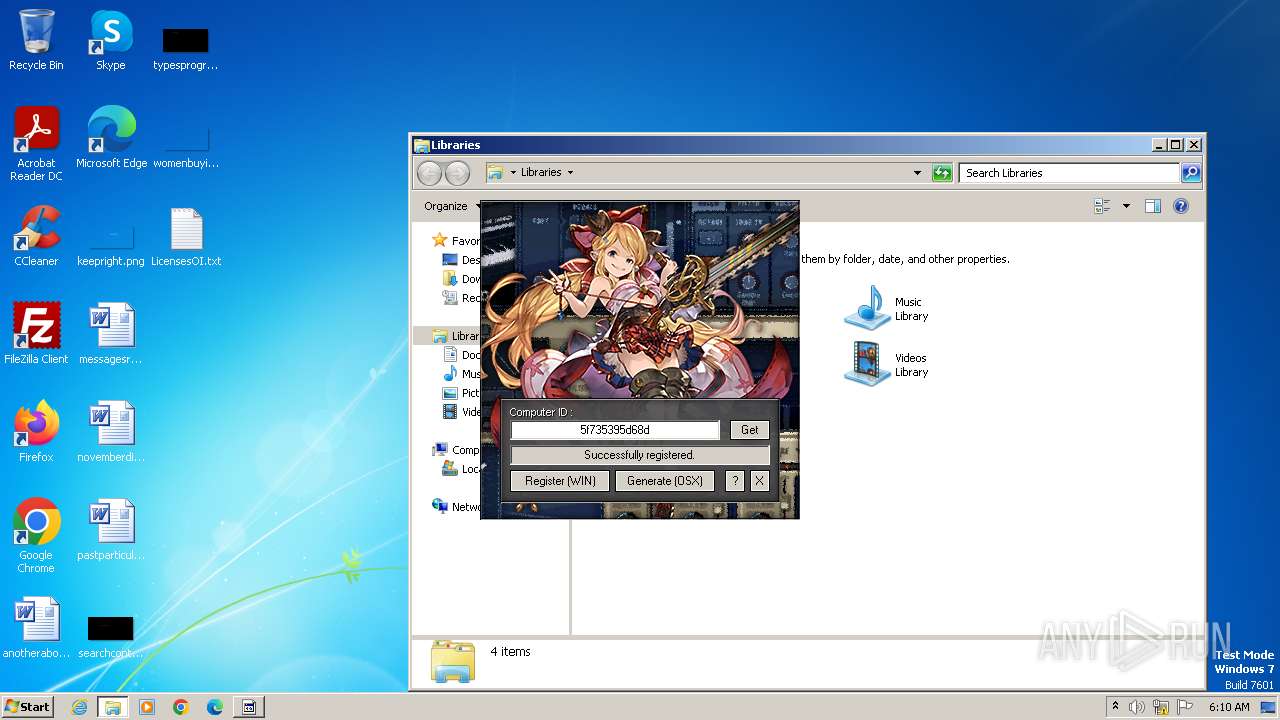Viewport: 1280px width, 720px height.
Task: Click the Get button beside Computer ID
Action: coord(749,430)
